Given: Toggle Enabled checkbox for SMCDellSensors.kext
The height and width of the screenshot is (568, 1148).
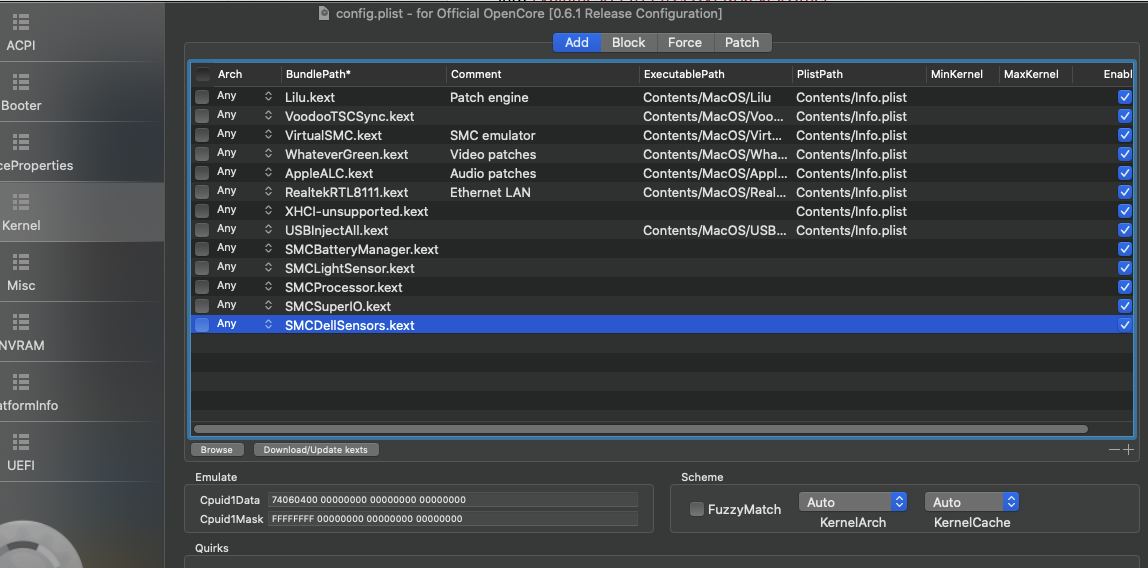Looking at the screenshot, I should pyautogui.click(x=1125, y=324).
